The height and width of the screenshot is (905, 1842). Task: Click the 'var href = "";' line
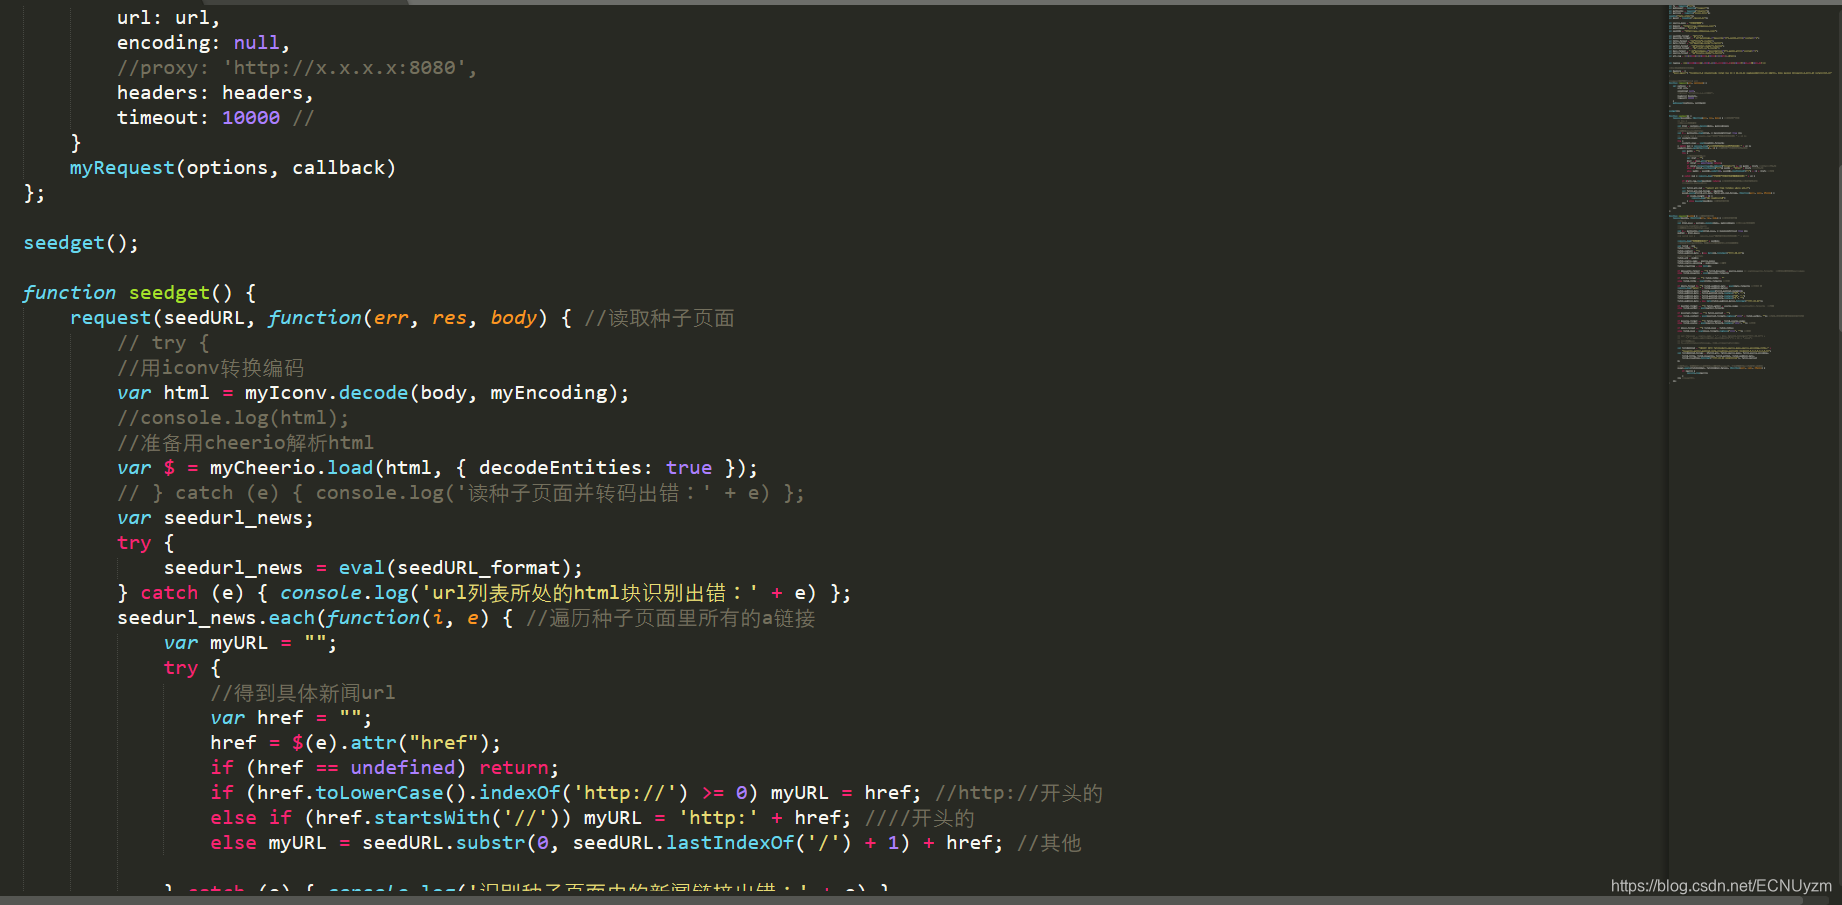(291, 718)
